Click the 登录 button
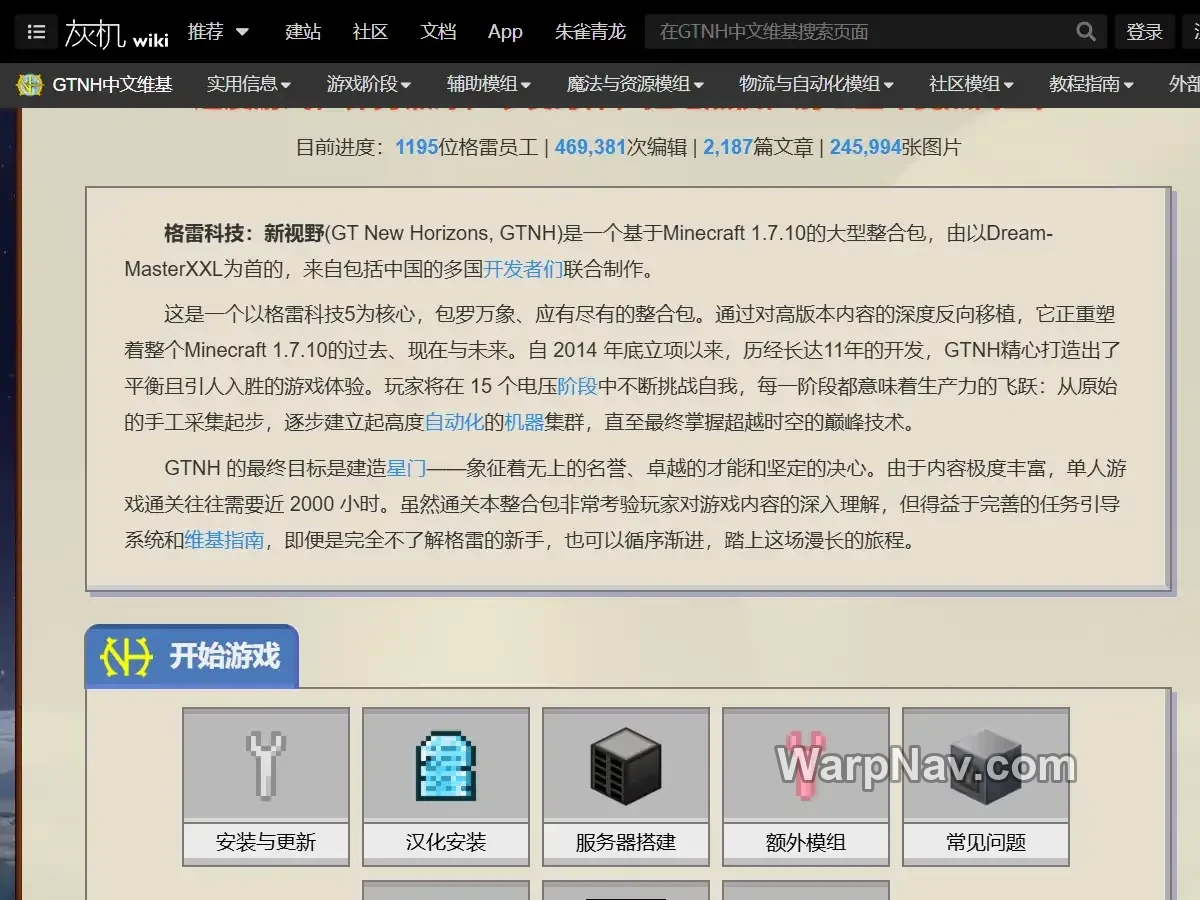1200x900 pixels. (1144, 32)
